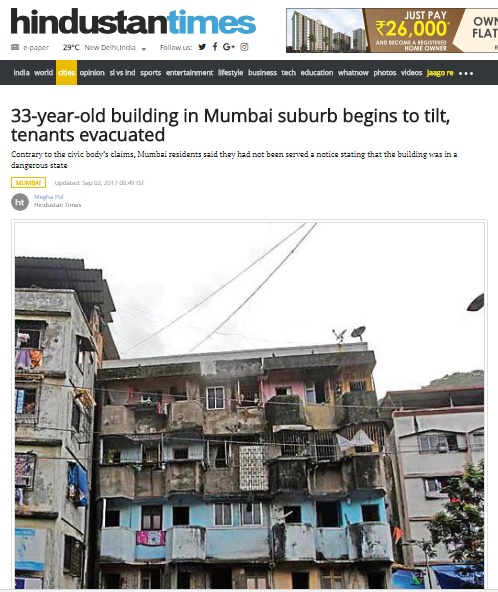Go to the sl vs ind section
This screenshot has height=592, width=498.
point(122,72)
